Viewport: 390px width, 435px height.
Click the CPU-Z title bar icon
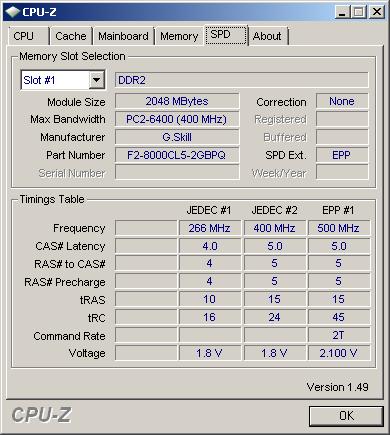pyautogui.click(x=13, y=12)
